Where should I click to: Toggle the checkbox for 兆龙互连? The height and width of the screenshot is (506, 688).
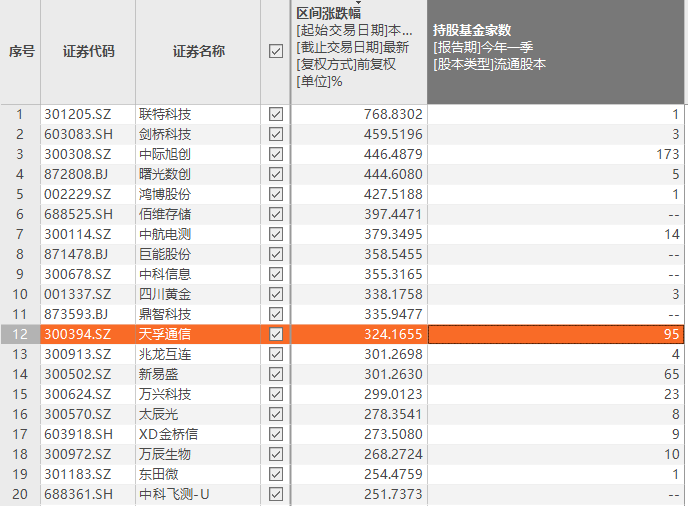(x=276, y=354)
